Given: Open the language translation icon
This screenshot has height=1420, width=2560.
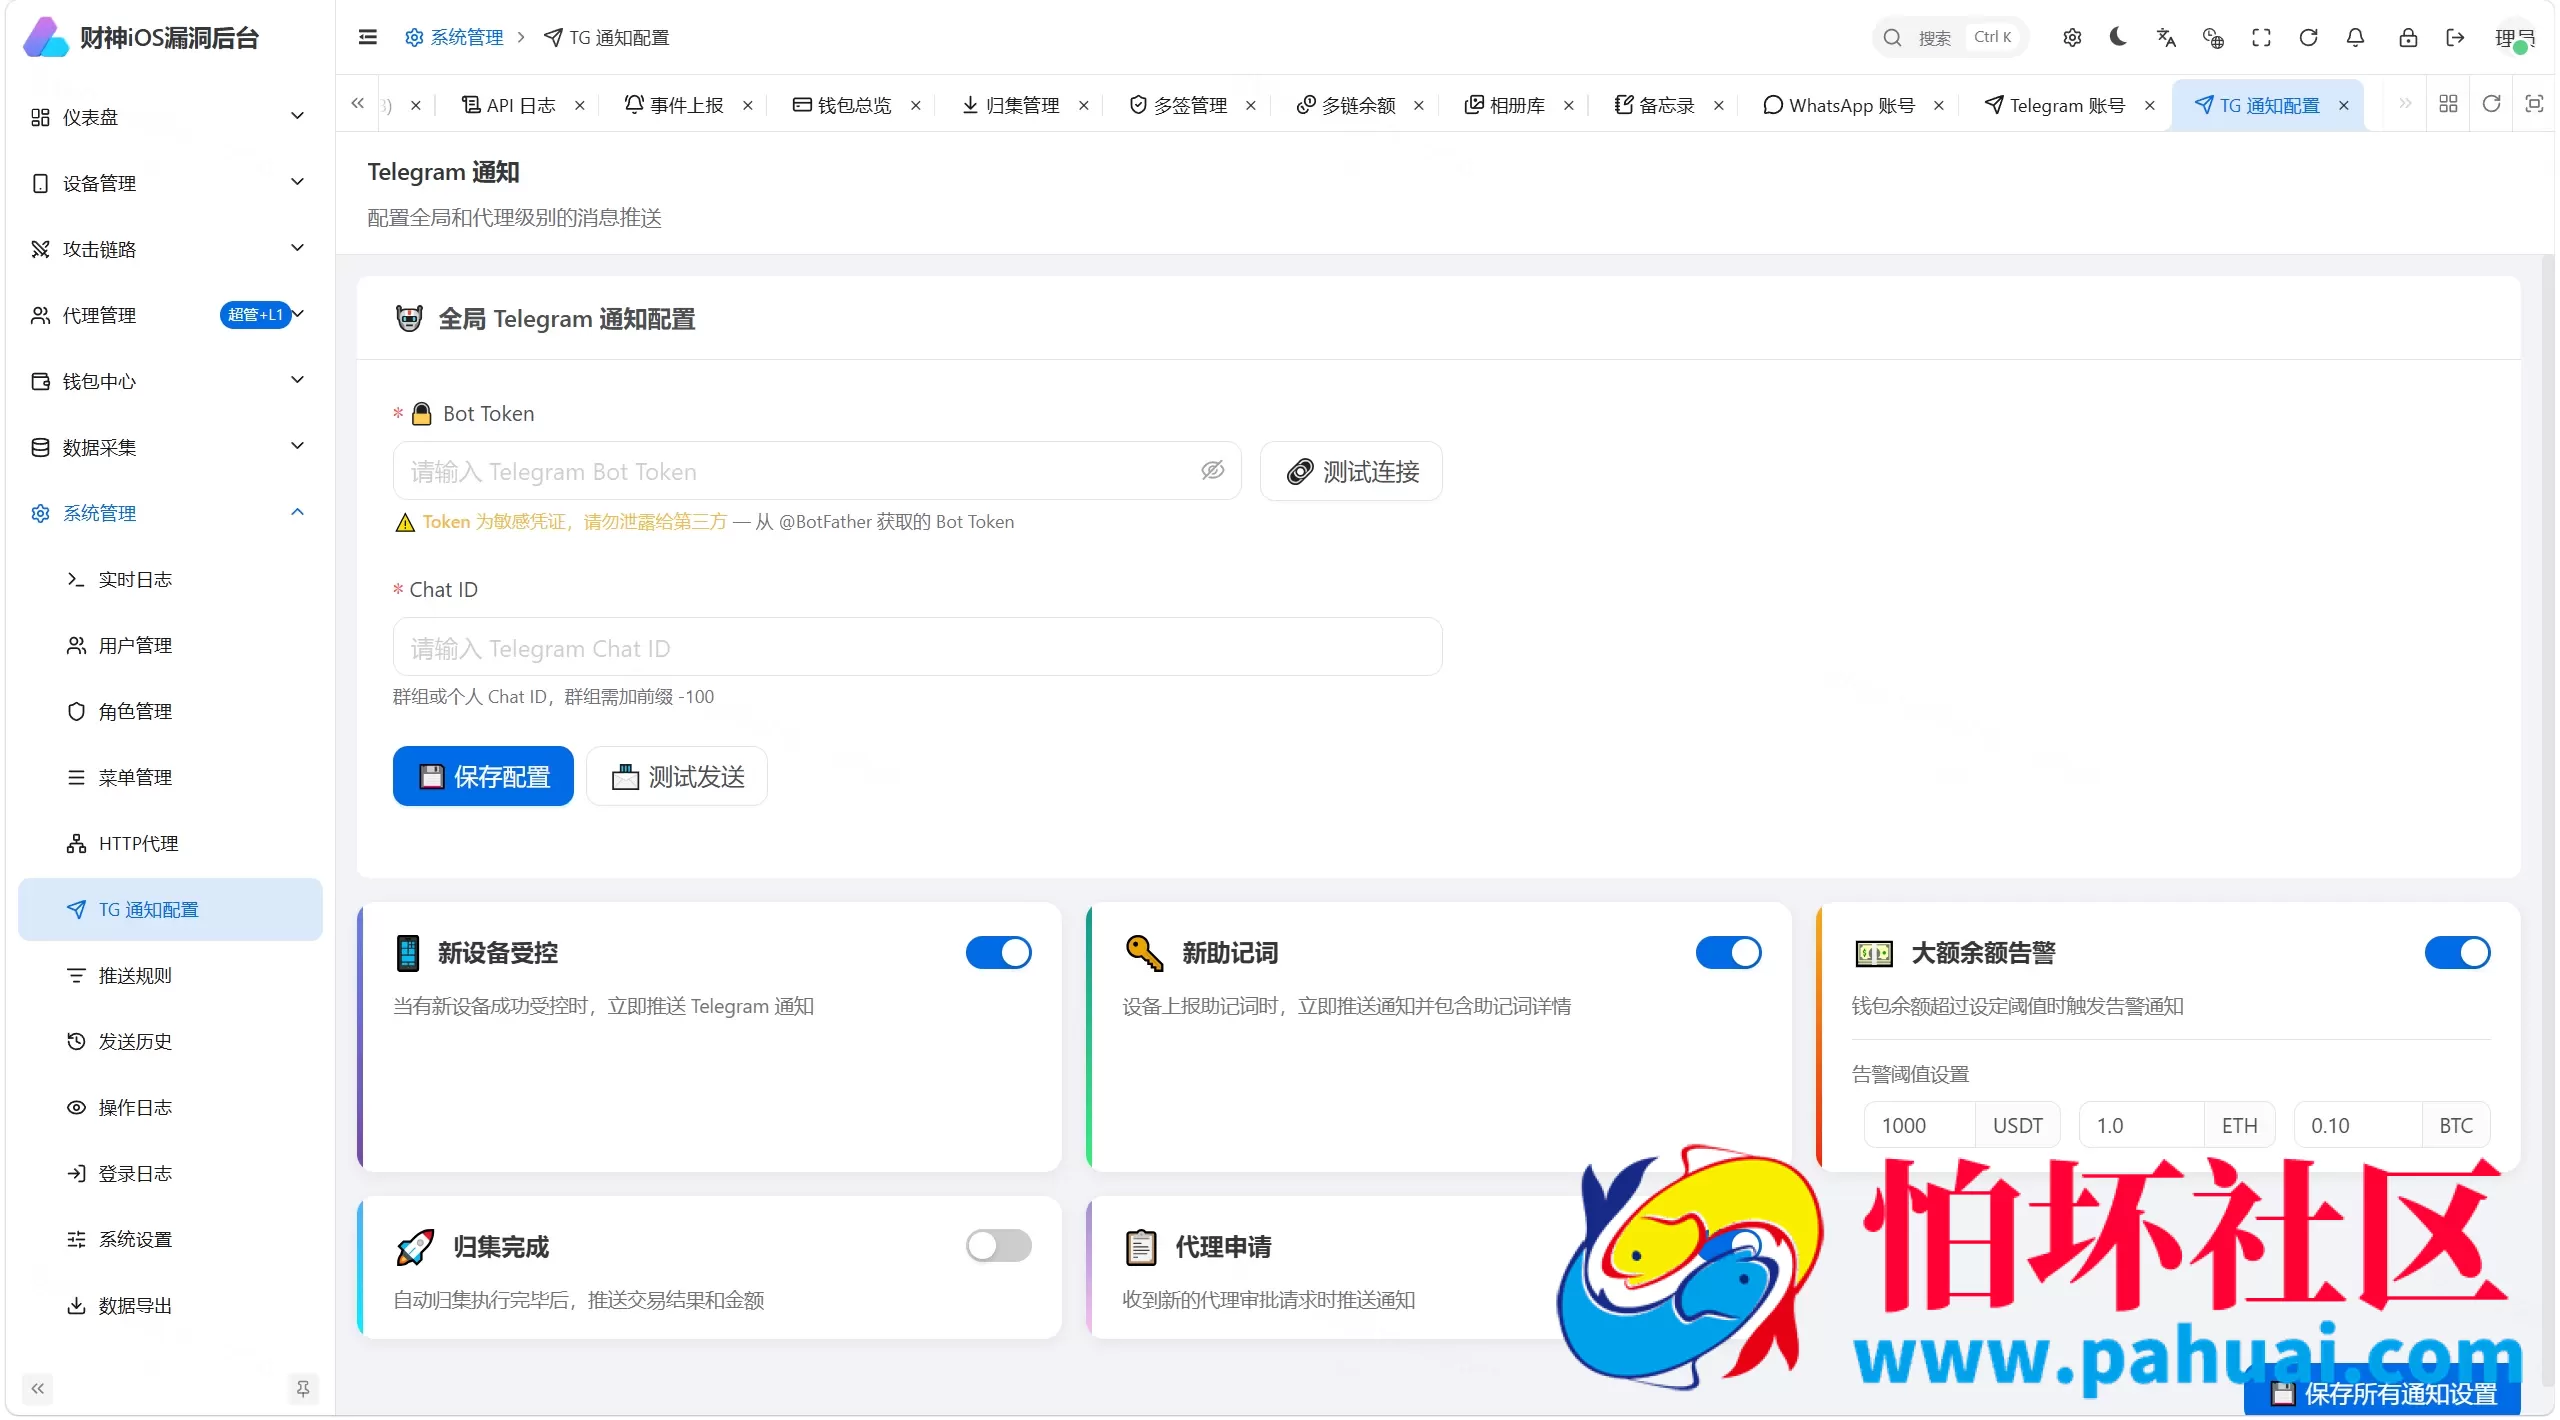Looking at the screenshot, I should pyautogui.click(x=2166, y=37).
